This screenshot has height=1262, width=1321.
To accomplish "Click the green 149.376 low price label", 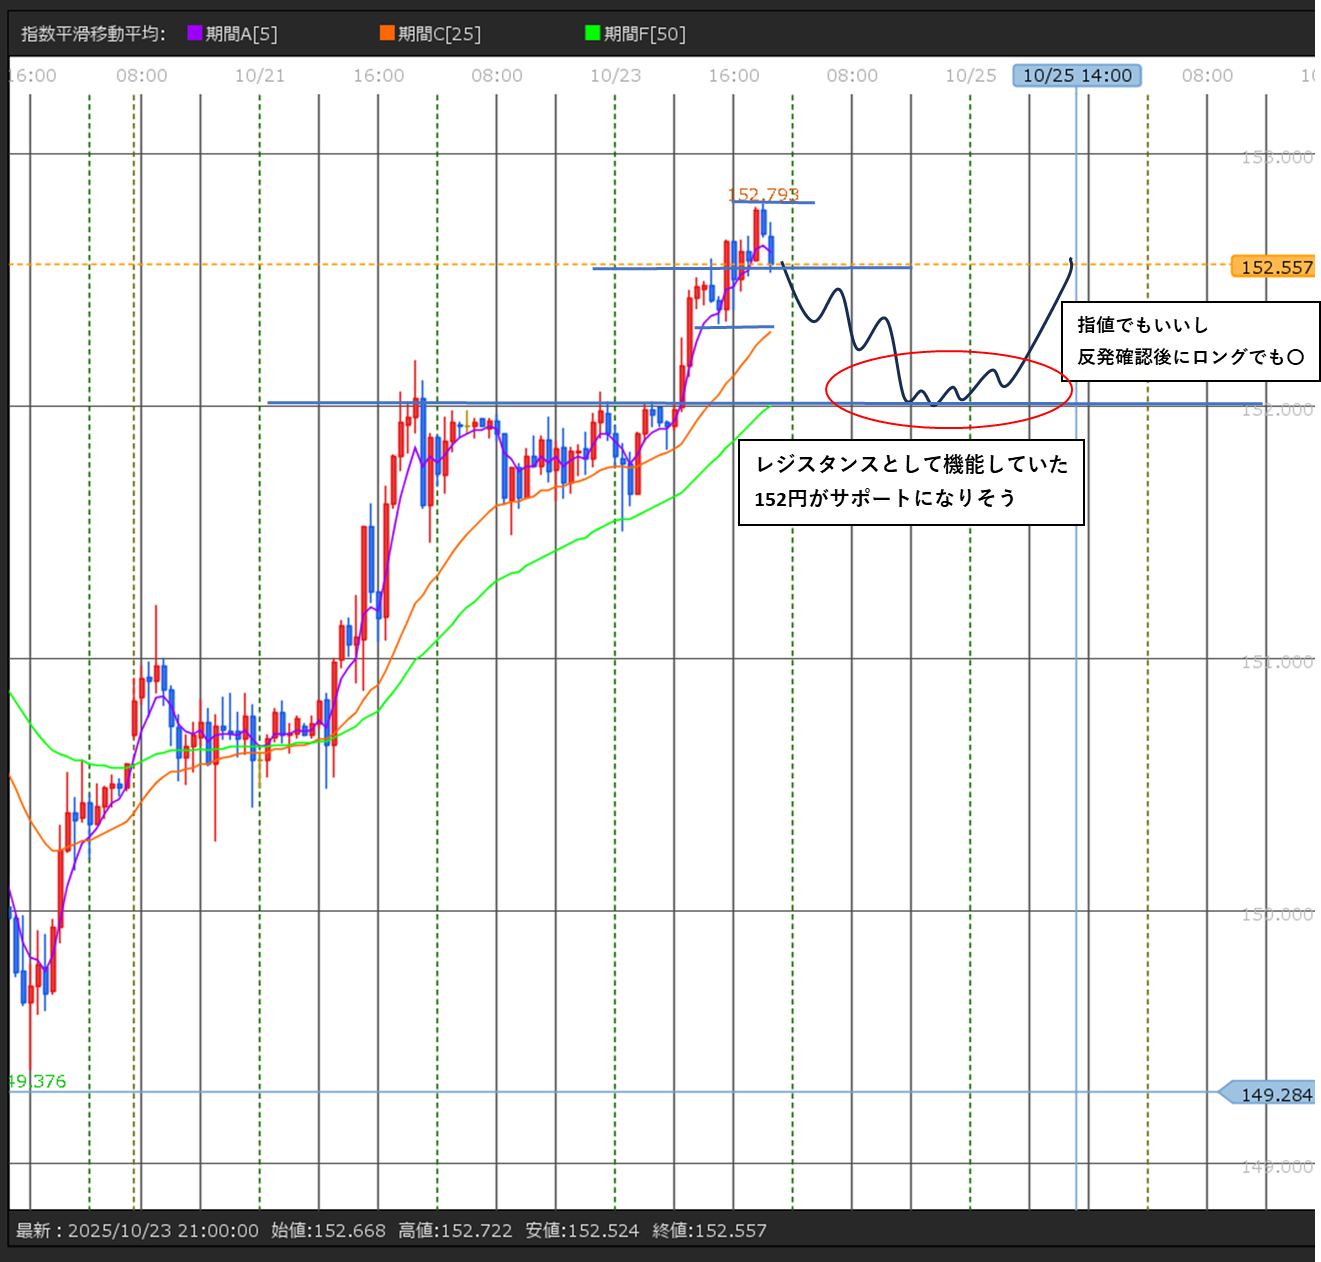I will 37,1081.
